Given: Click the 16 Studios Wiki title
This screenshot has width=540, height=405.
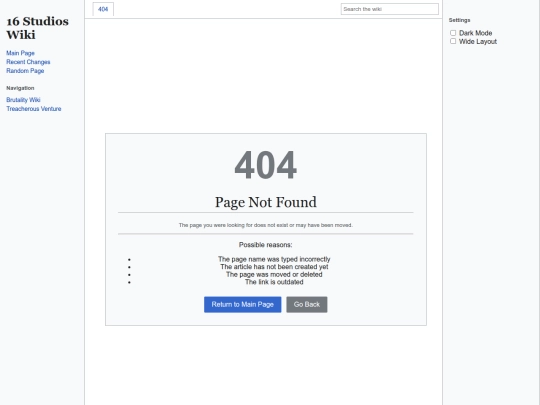Looking at the screenshot, I should click(37, 28).
